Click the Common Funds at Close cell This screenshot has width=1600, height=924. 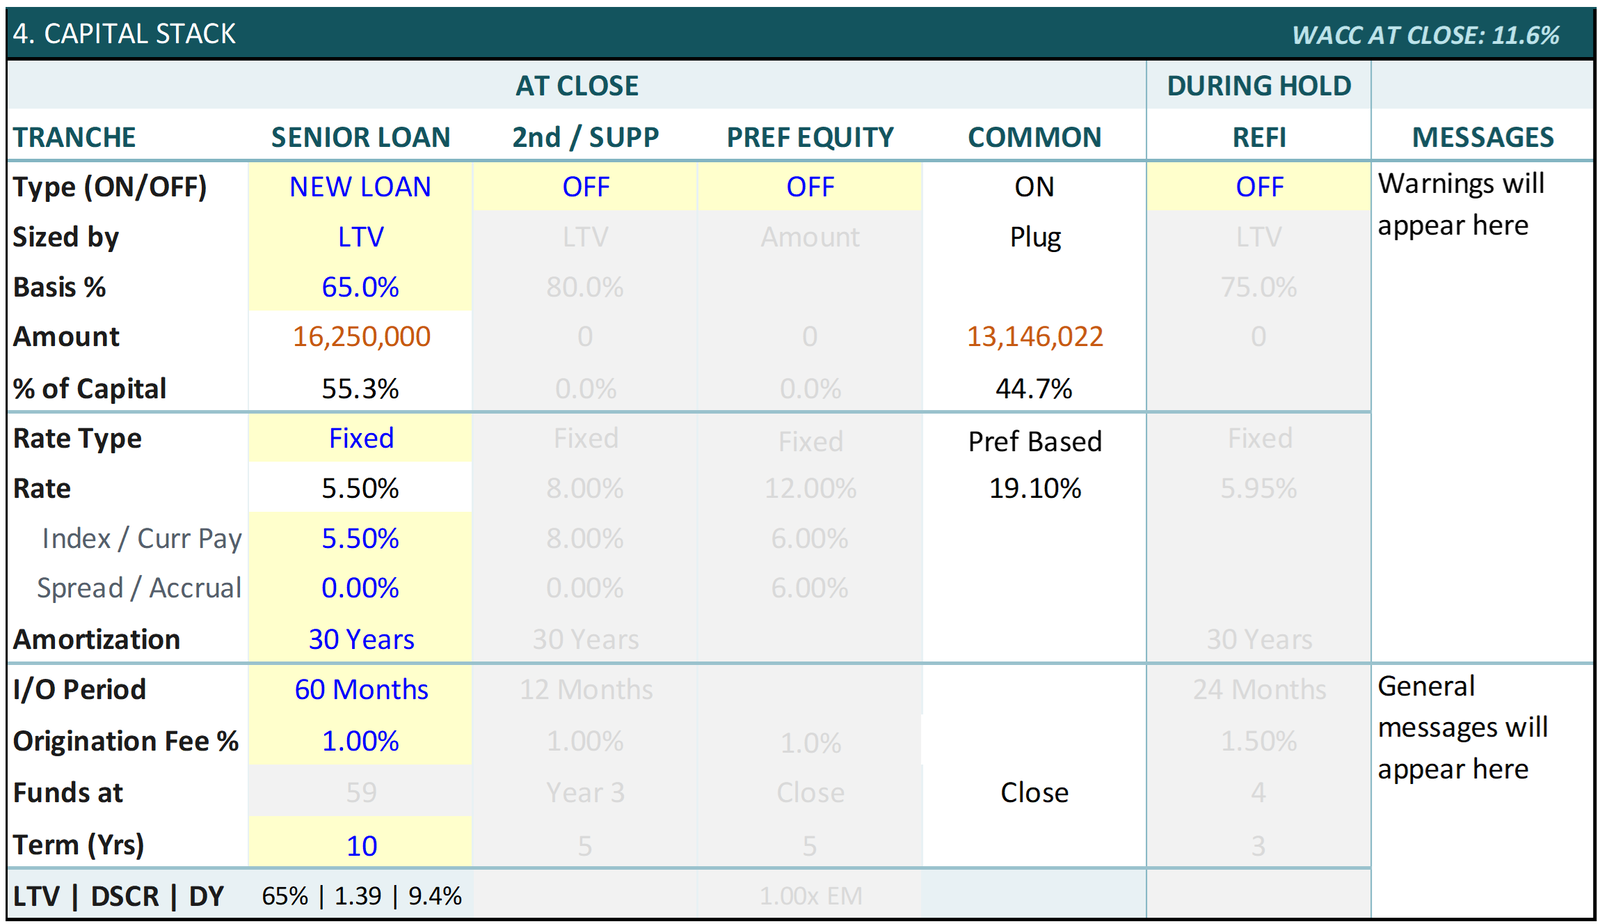coord(1035,792)
